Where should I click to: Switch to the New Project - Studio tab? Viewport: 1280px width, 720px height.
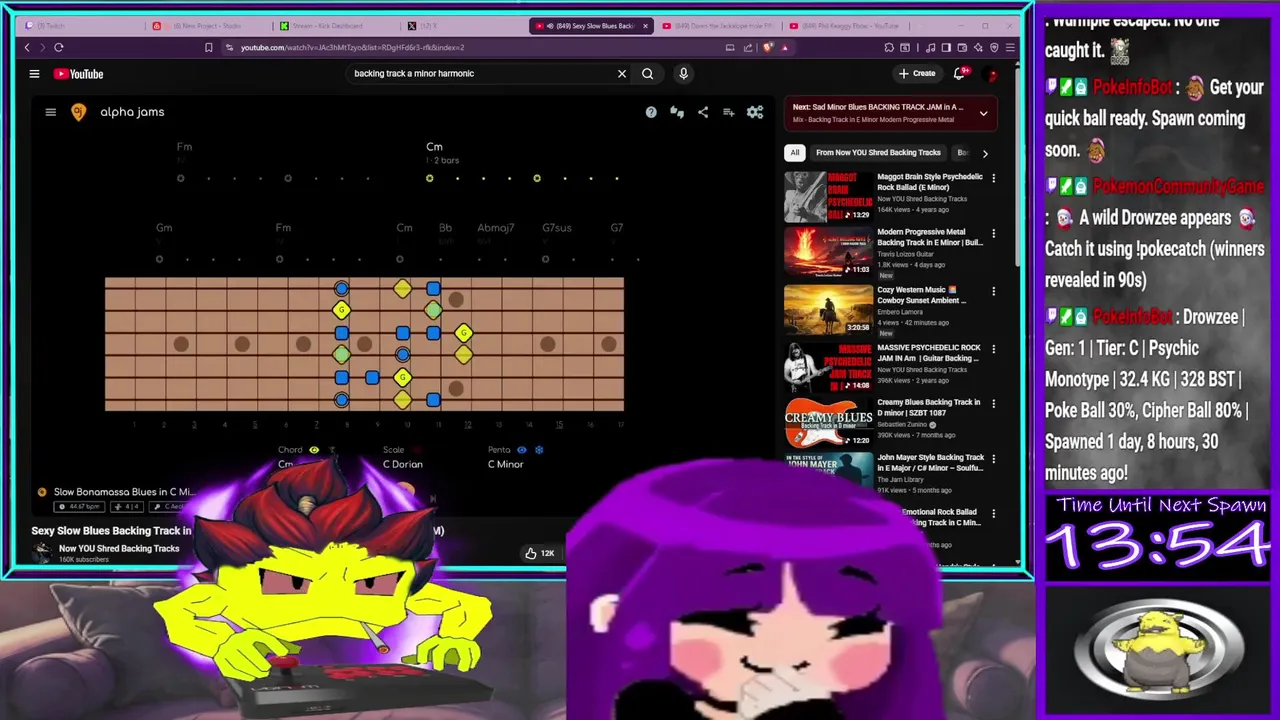point(210,26)
